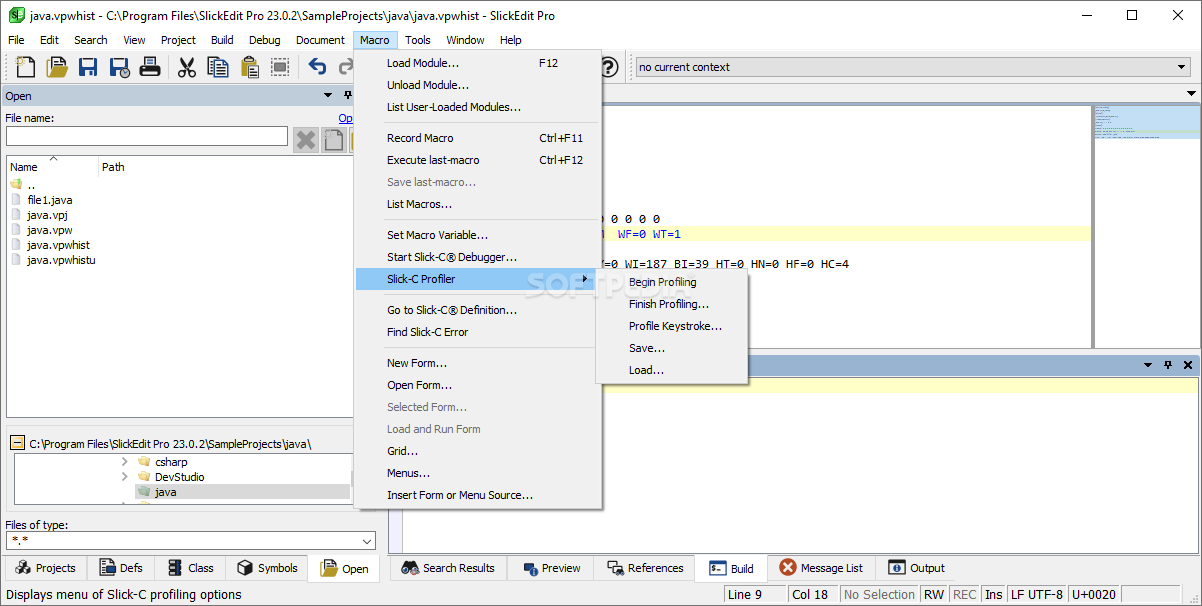
Task: Select file1.java in file list
Action: (50, 200)
